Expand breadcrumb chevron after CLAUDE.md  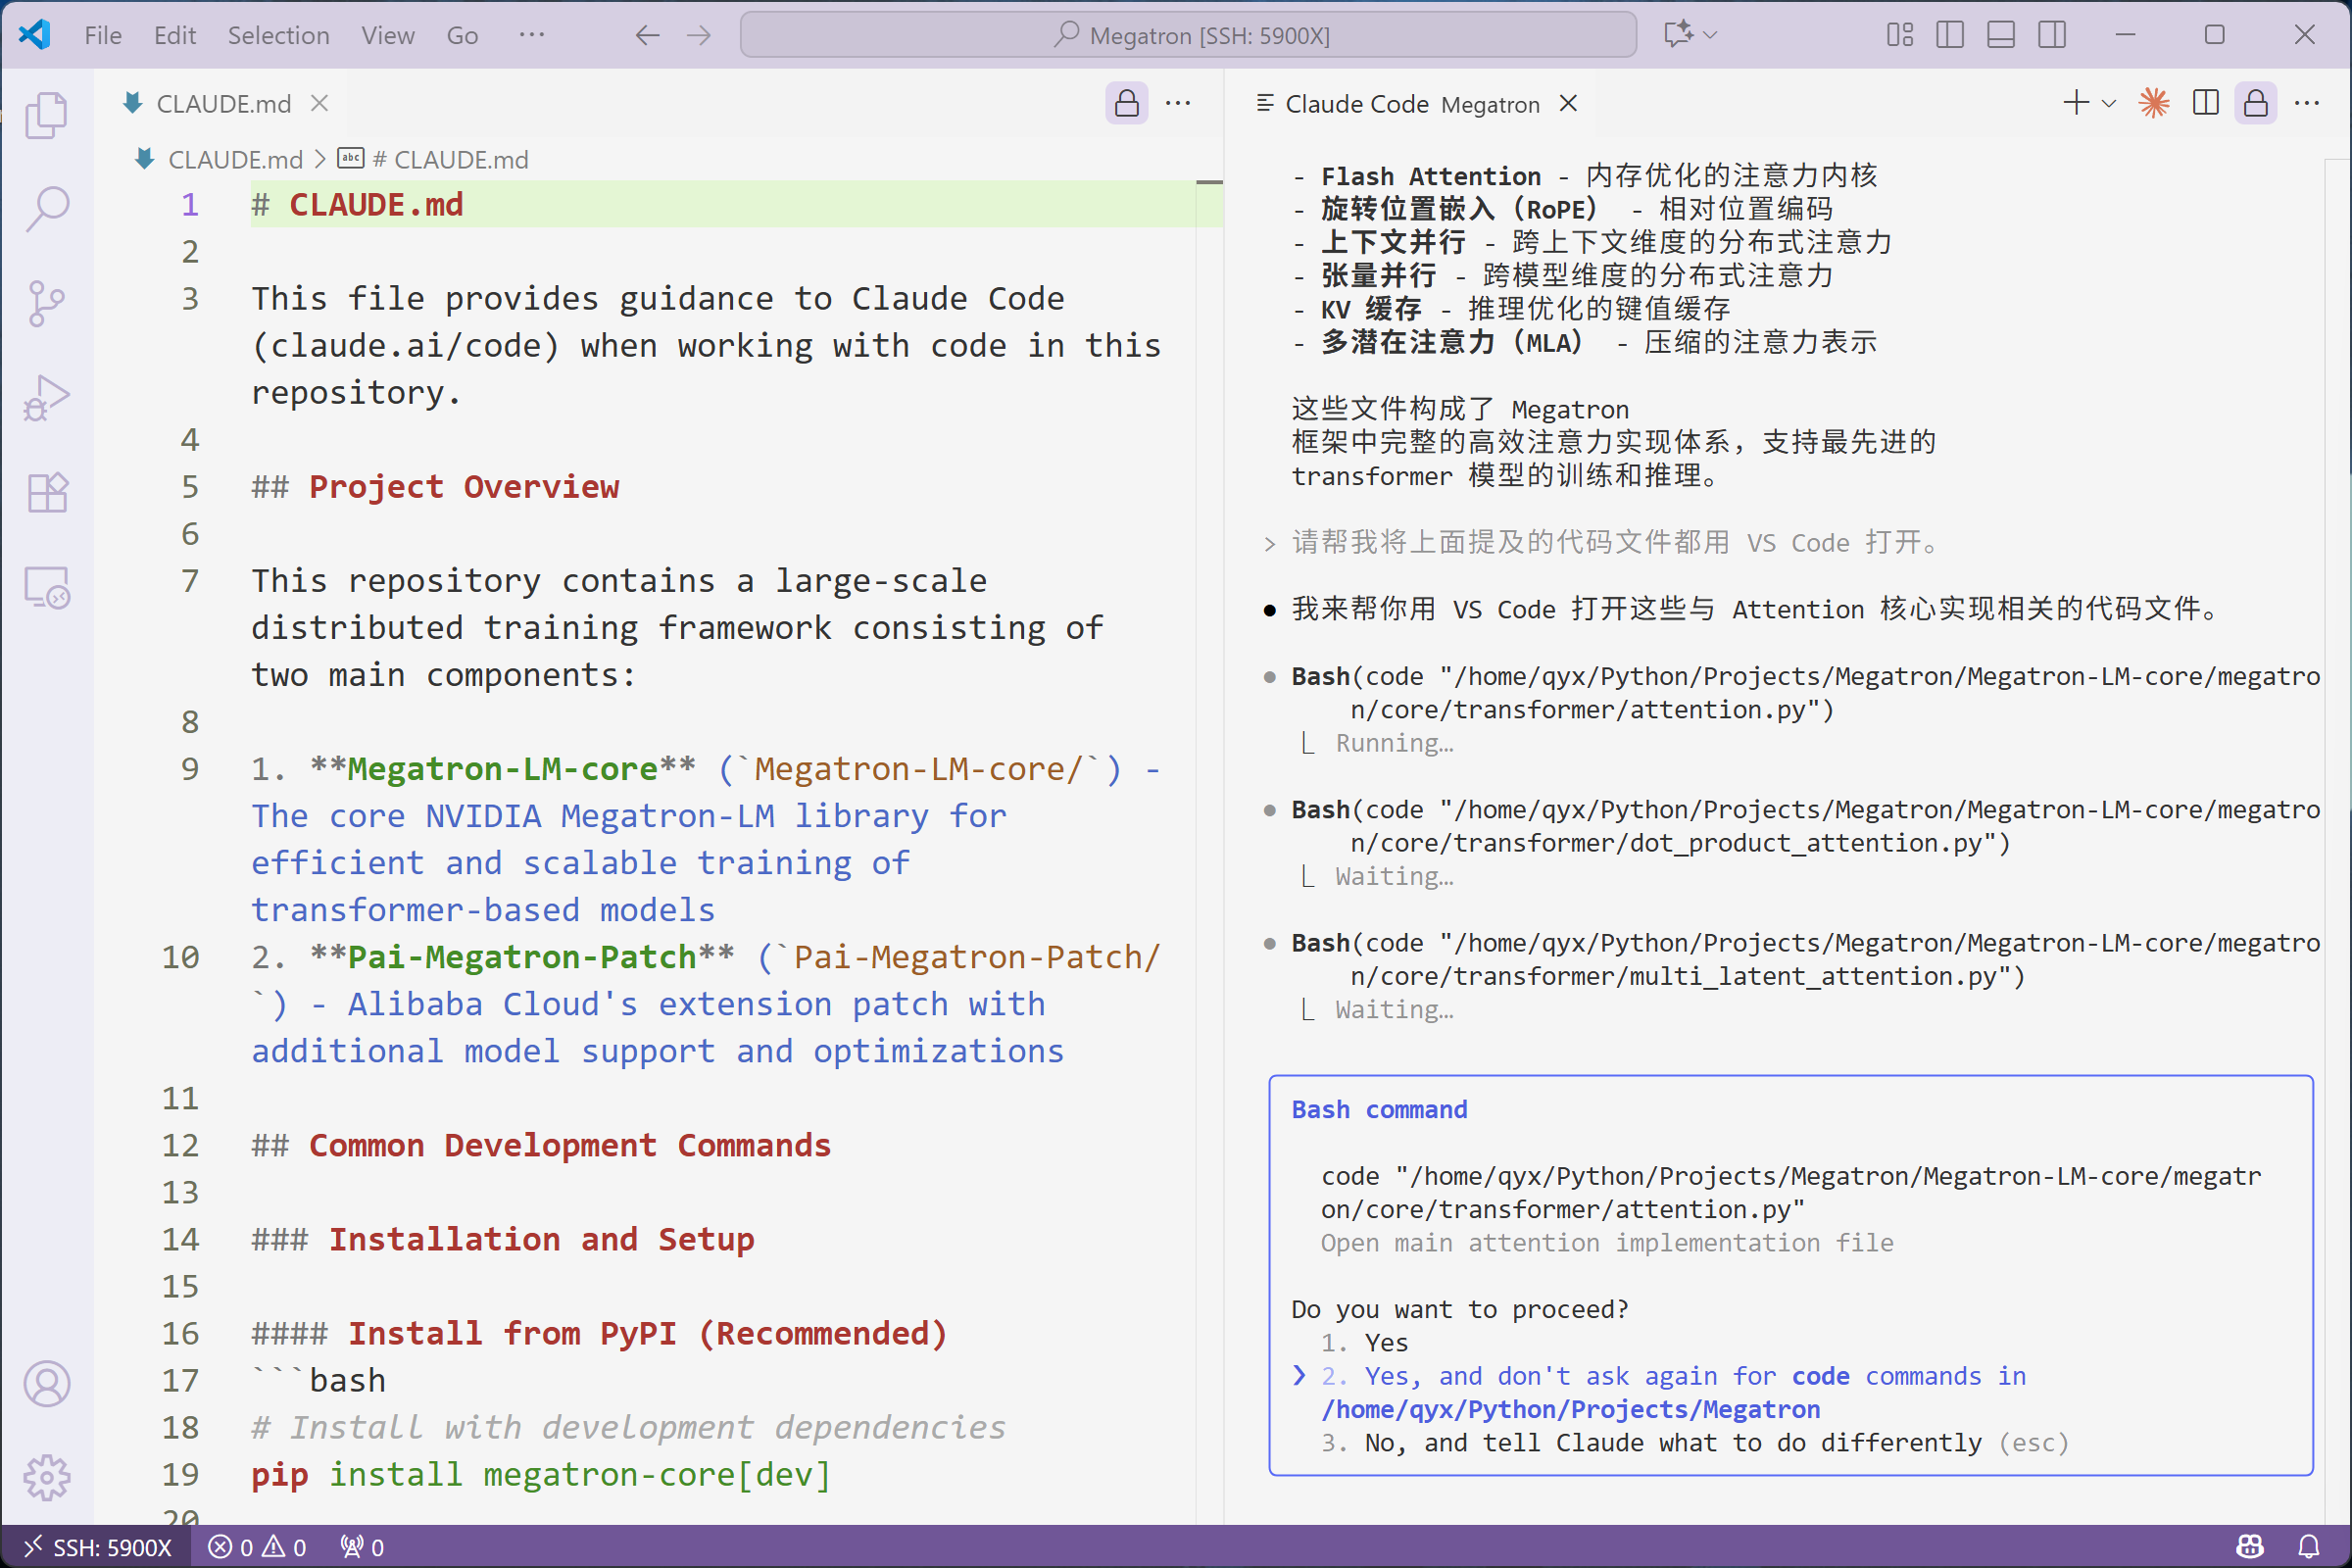tap(320, 159)
